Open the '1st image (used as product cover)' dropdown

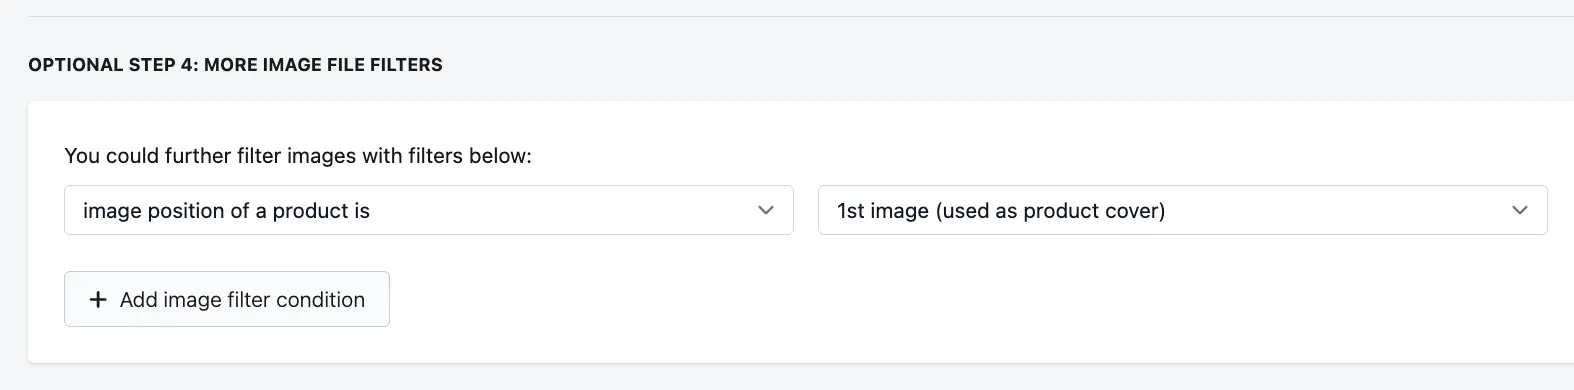click(x=1183, y=210)
